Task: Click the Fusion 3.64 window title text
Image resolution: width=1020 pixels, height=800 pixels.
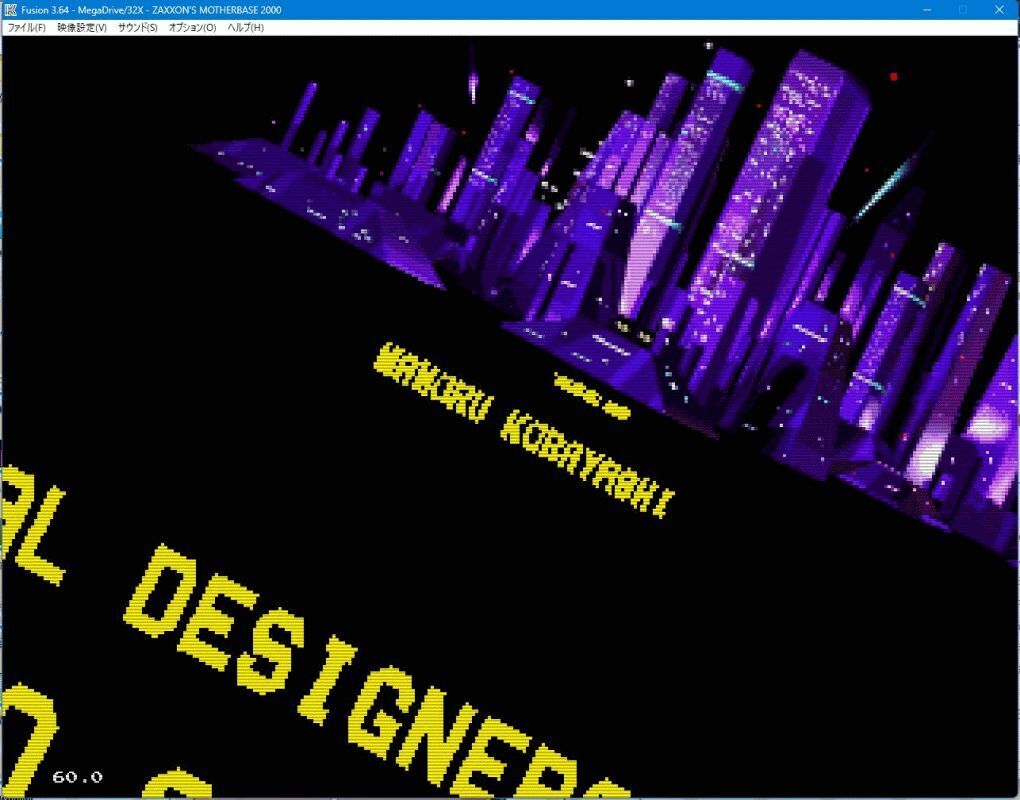Action: point(151,10)
